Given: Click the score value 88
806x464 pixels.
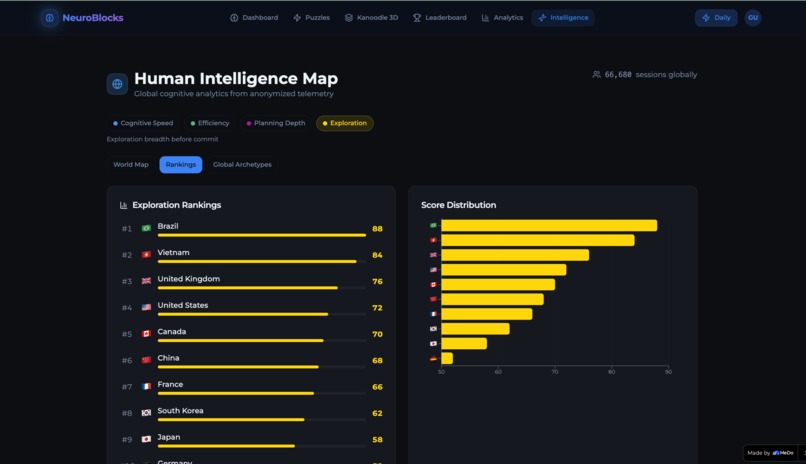Looking at the screenshot, I should 377,229.
